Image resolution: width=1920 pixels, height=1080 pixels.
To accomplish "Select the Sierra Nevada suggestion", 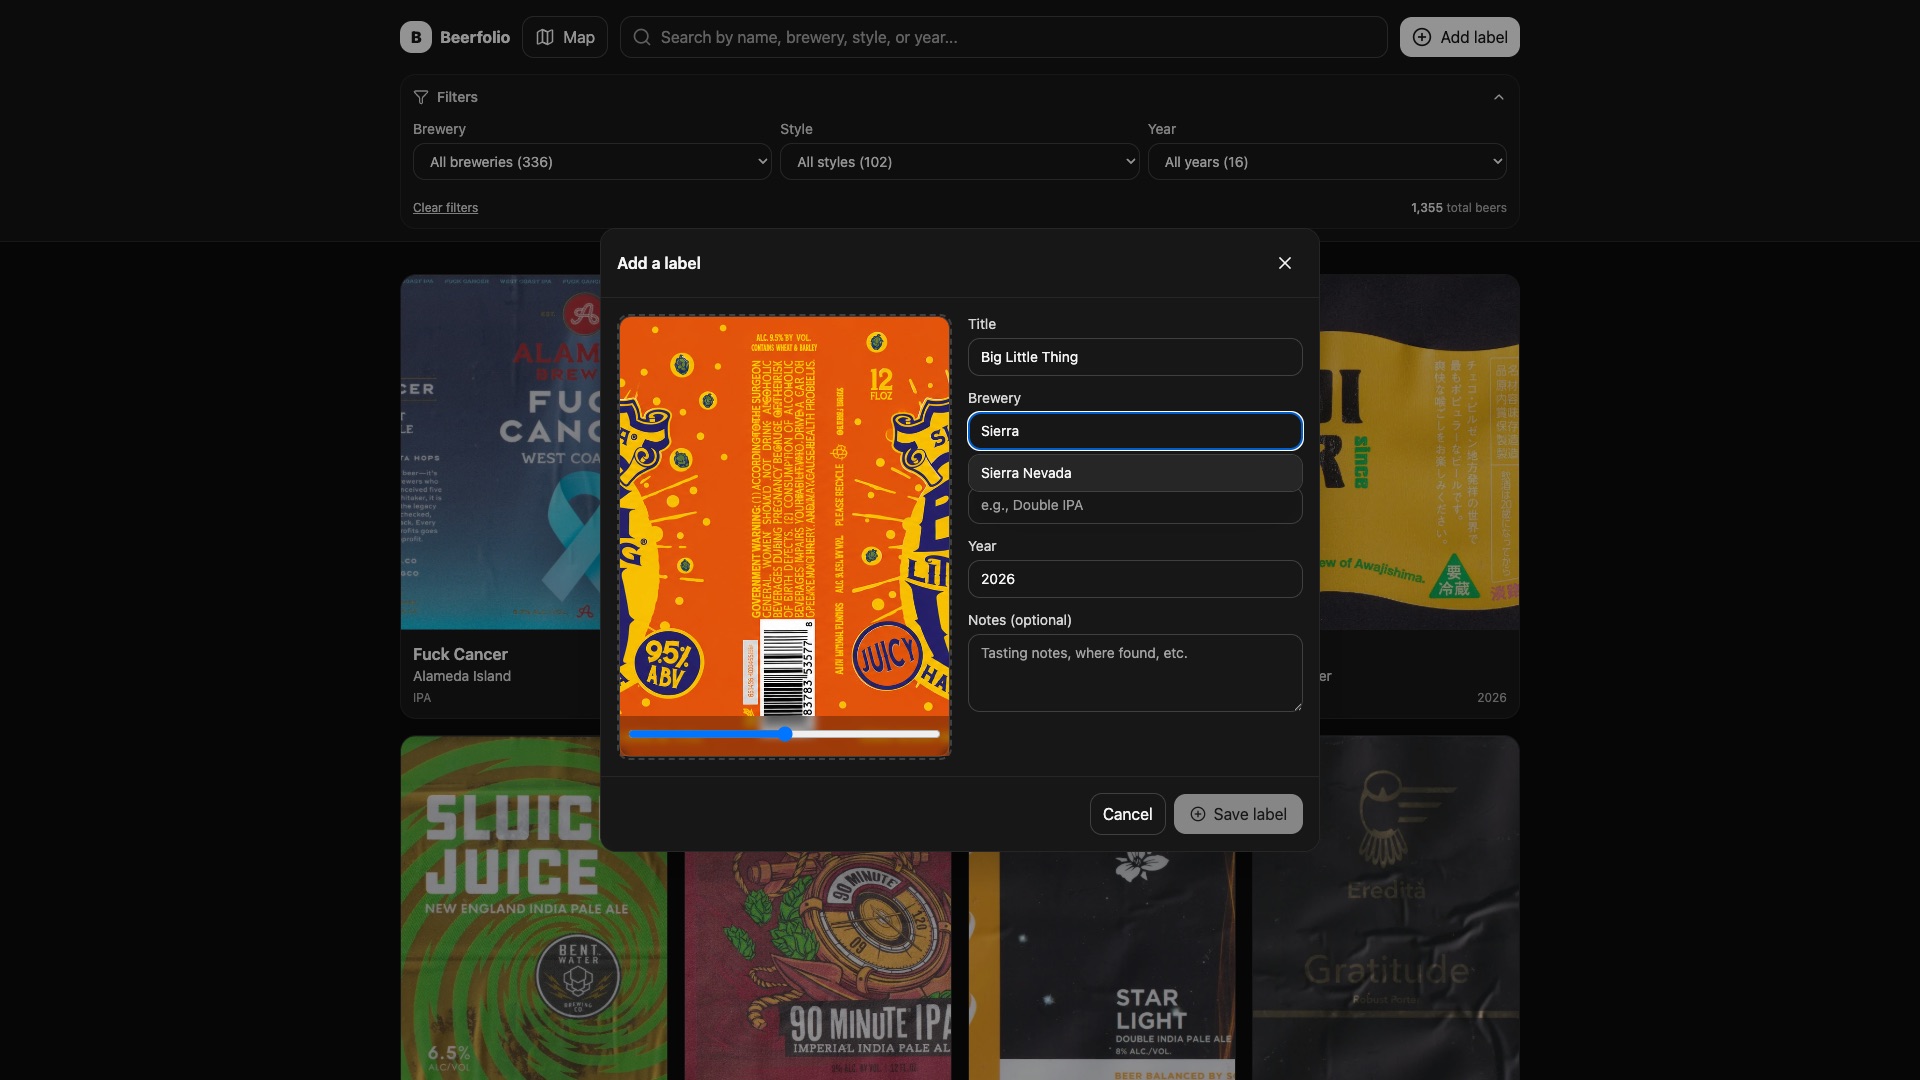I will (1135, 473).
